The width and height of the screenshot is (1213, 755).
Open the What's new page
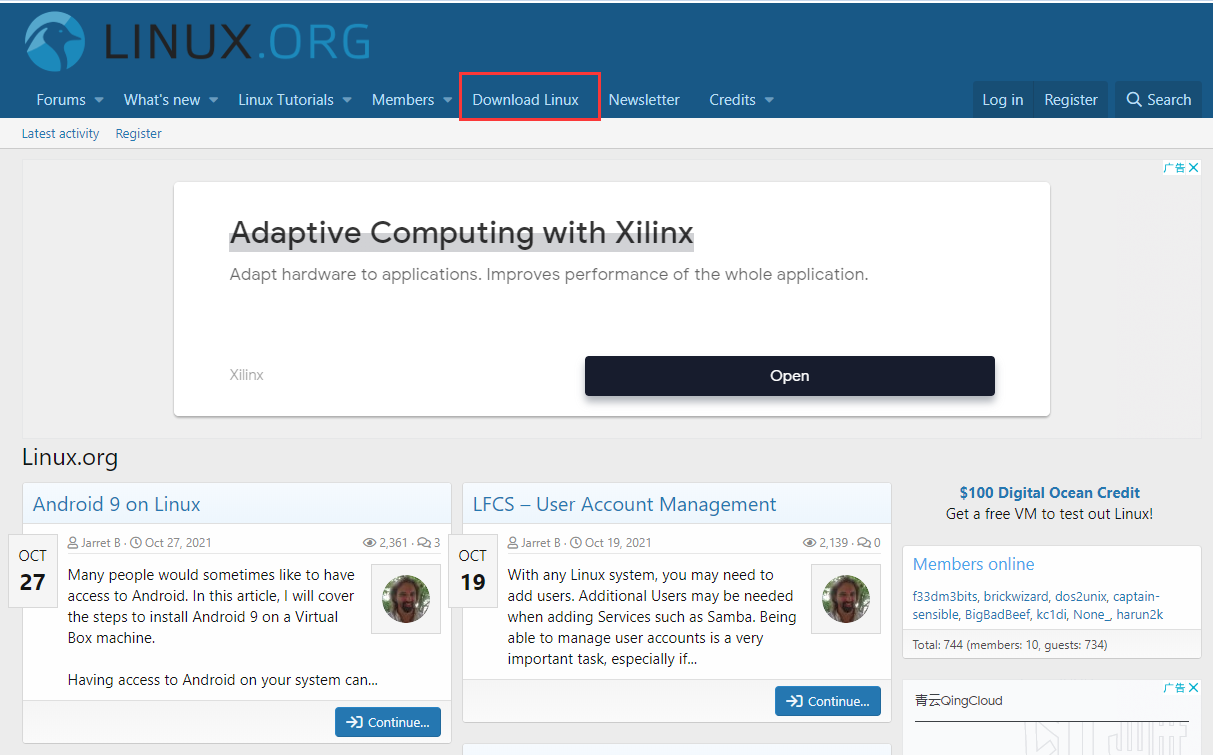click(162, 100)
